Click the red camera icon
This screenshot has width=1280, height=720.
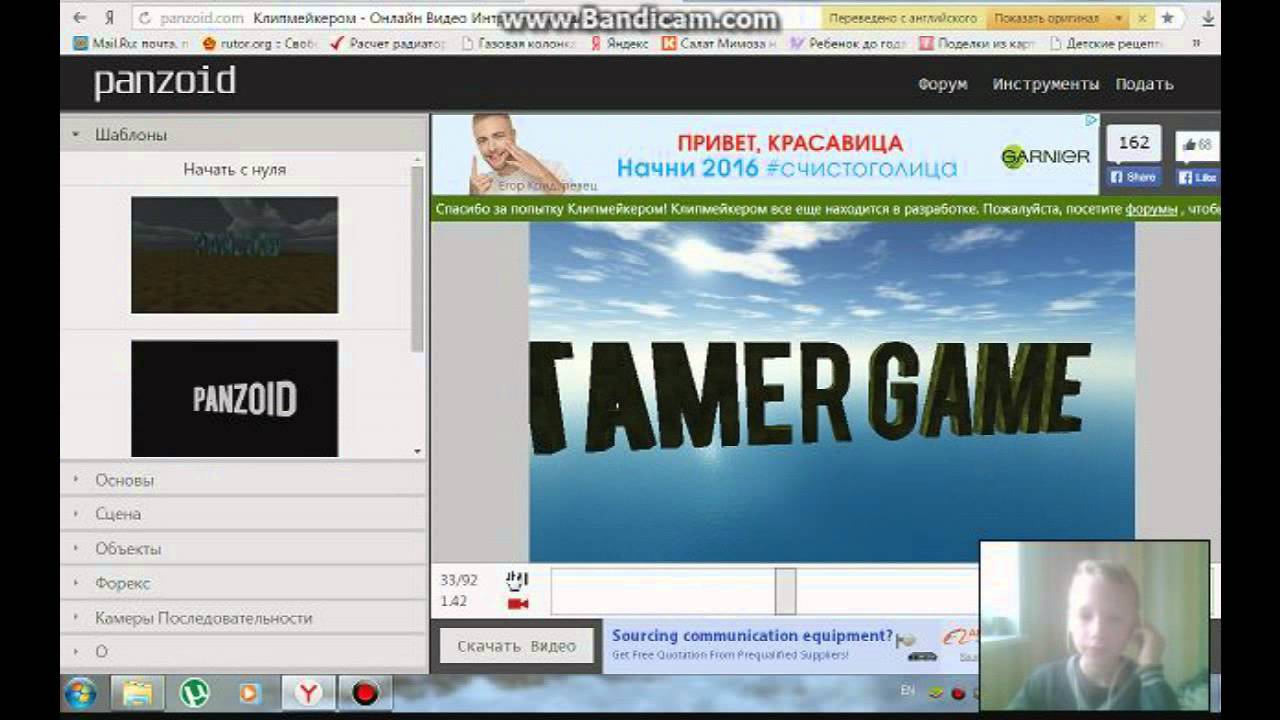click(x=517, y=603)
